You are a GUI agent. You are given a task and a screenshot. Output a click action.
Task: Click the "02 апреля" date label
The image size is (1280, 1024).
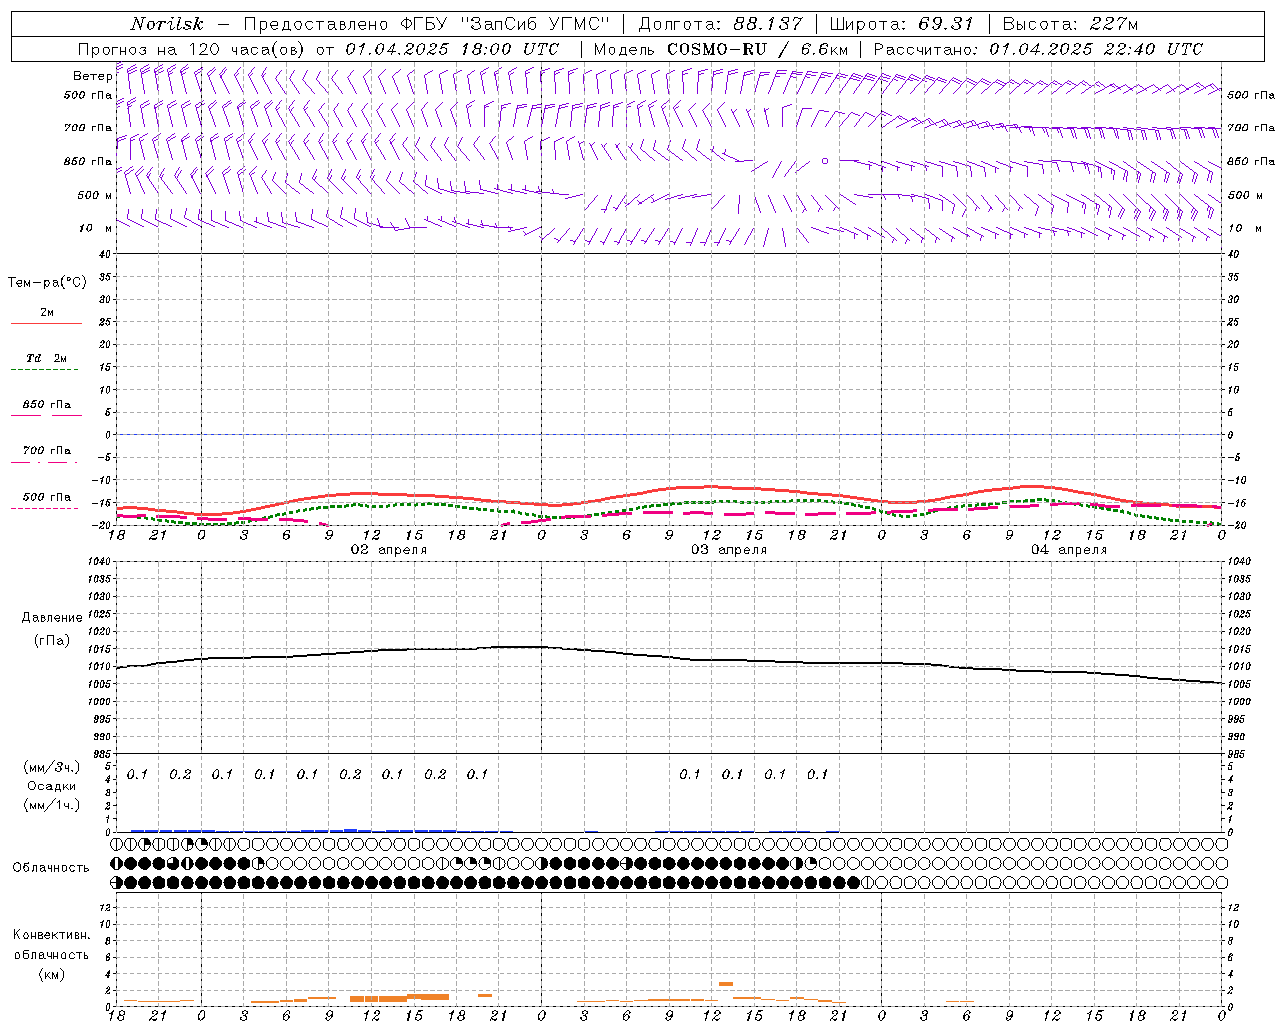point(388,550)
